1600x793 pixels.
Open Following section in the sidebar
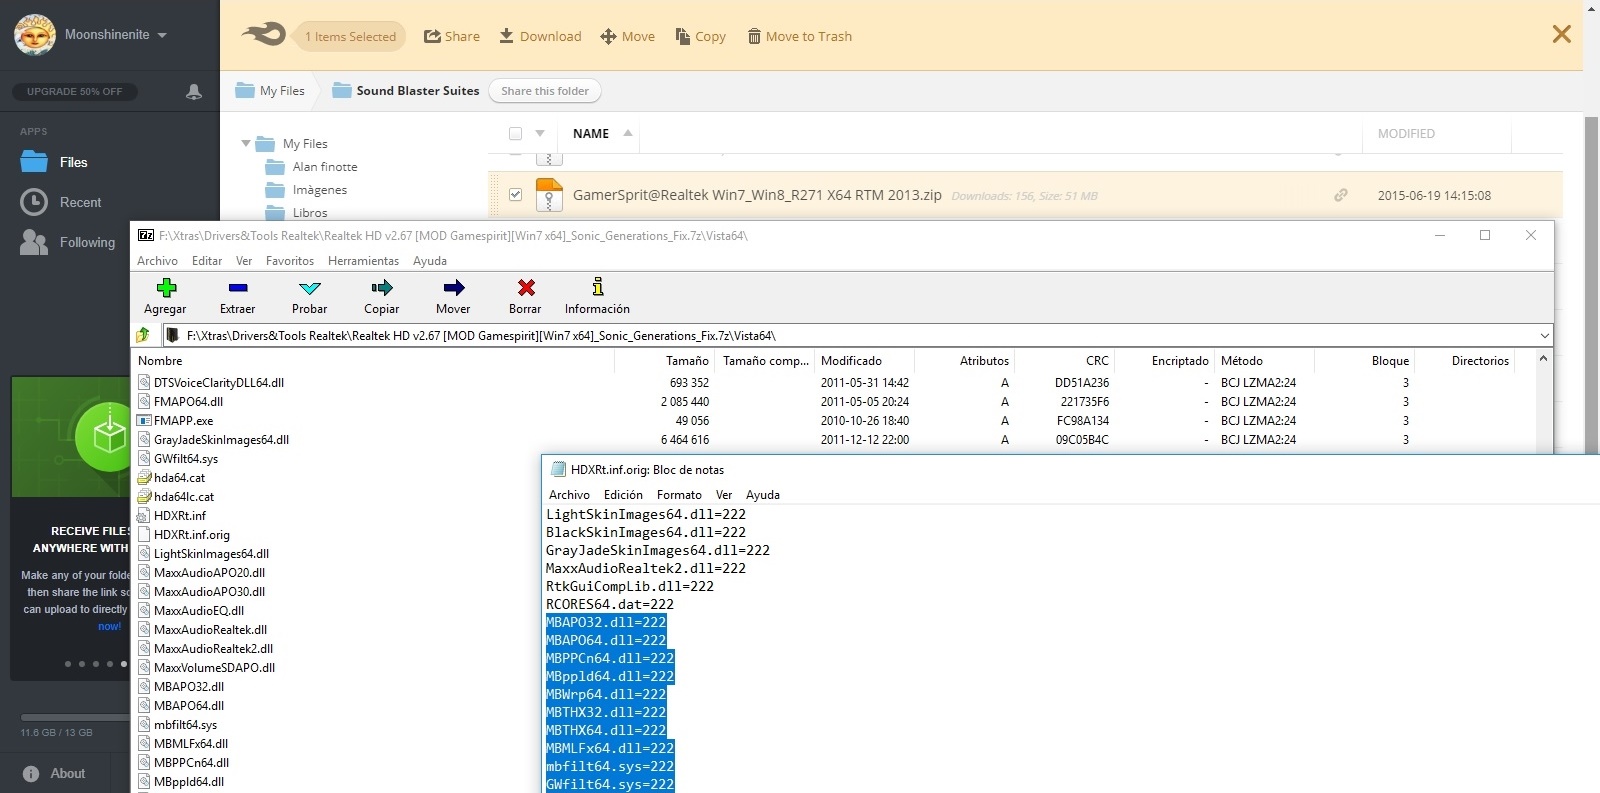point(67,242)
